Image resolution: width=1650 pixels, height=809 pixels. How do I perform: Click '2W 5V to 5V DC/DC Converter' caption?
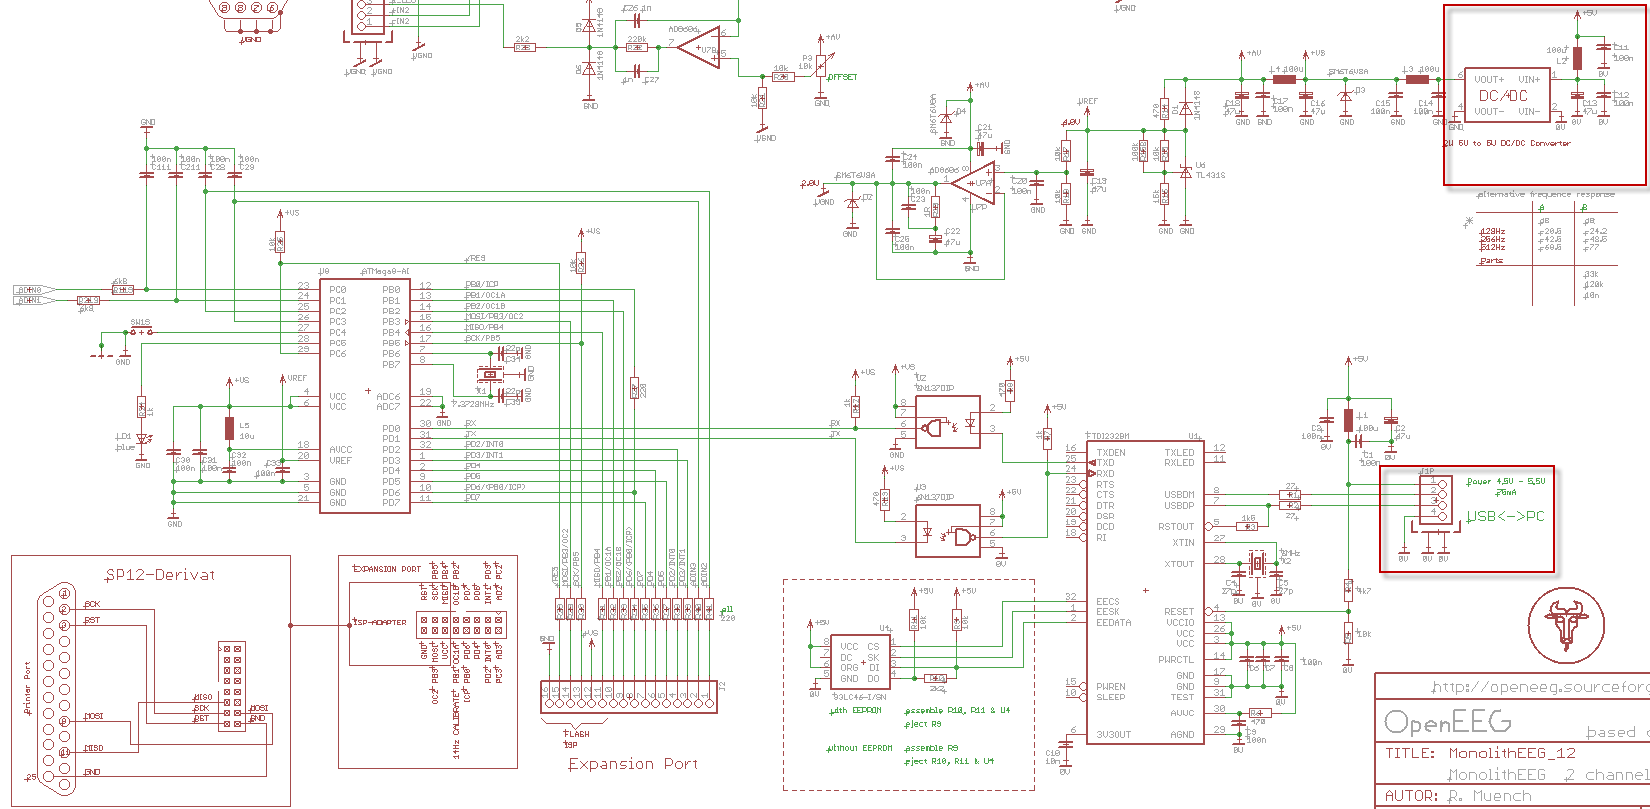pyautogui.click(x=1507, y=143)
